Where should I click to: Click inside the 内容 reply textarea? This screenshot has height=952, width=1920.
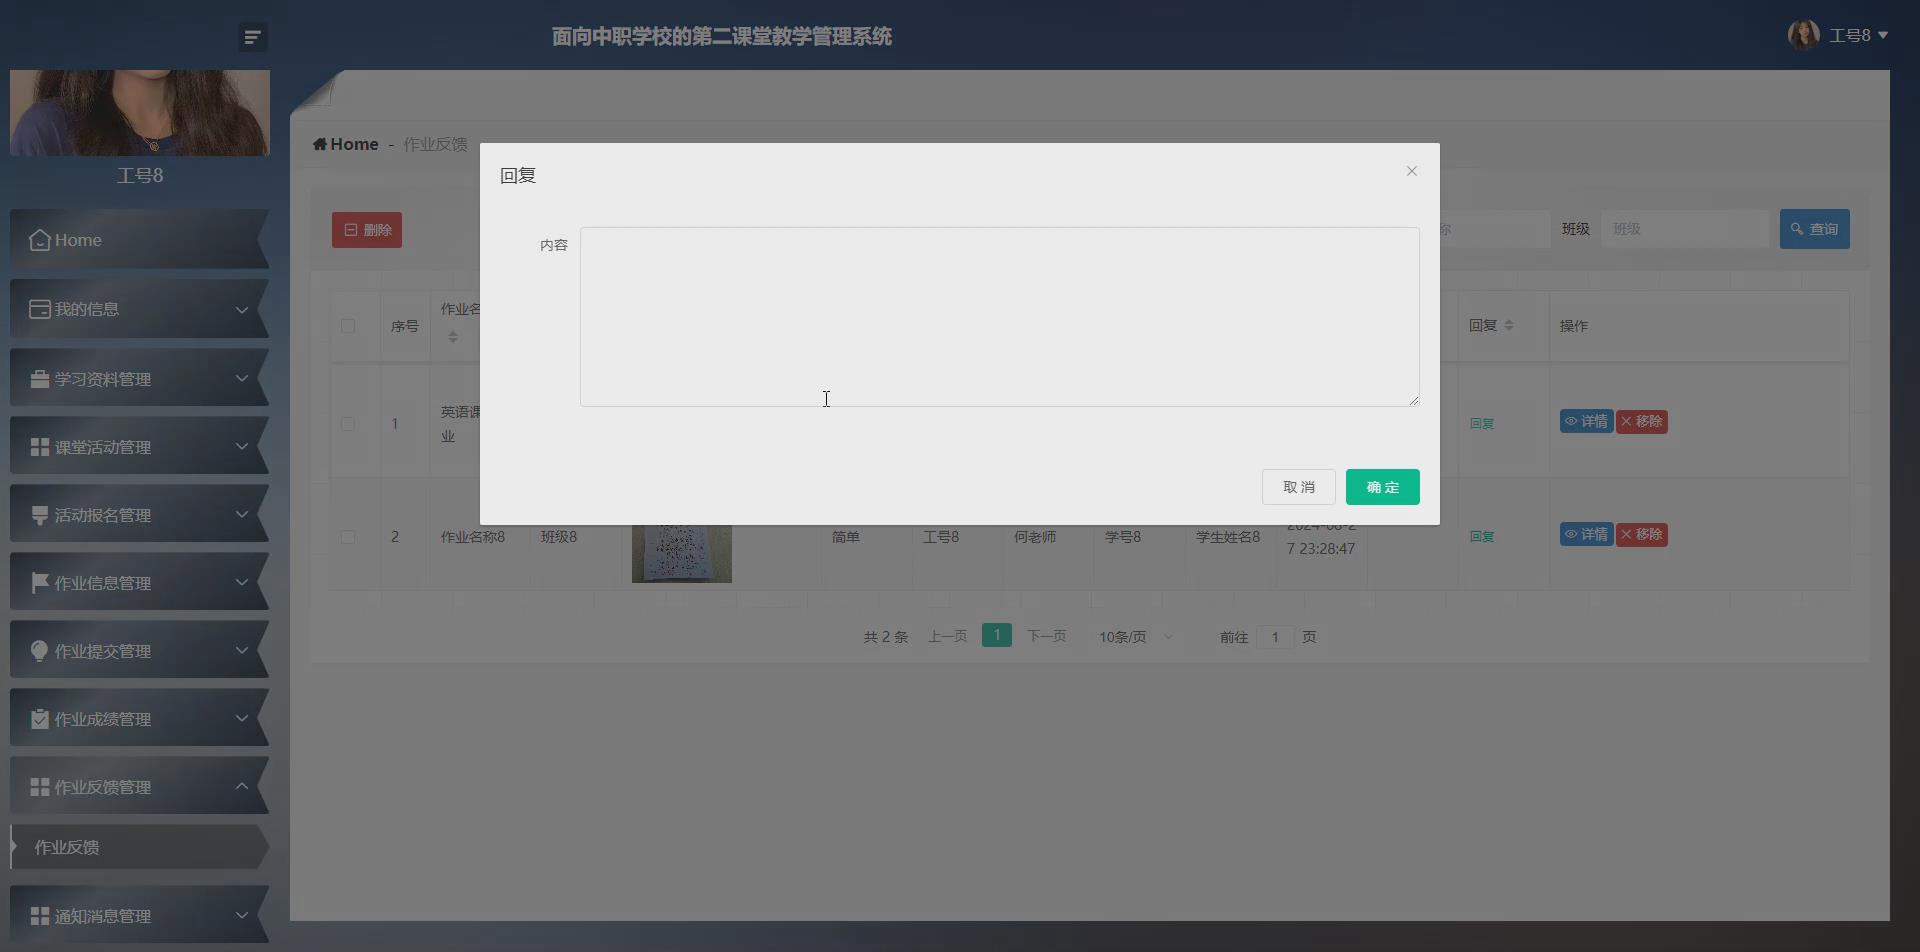click(x=998, y=316)
